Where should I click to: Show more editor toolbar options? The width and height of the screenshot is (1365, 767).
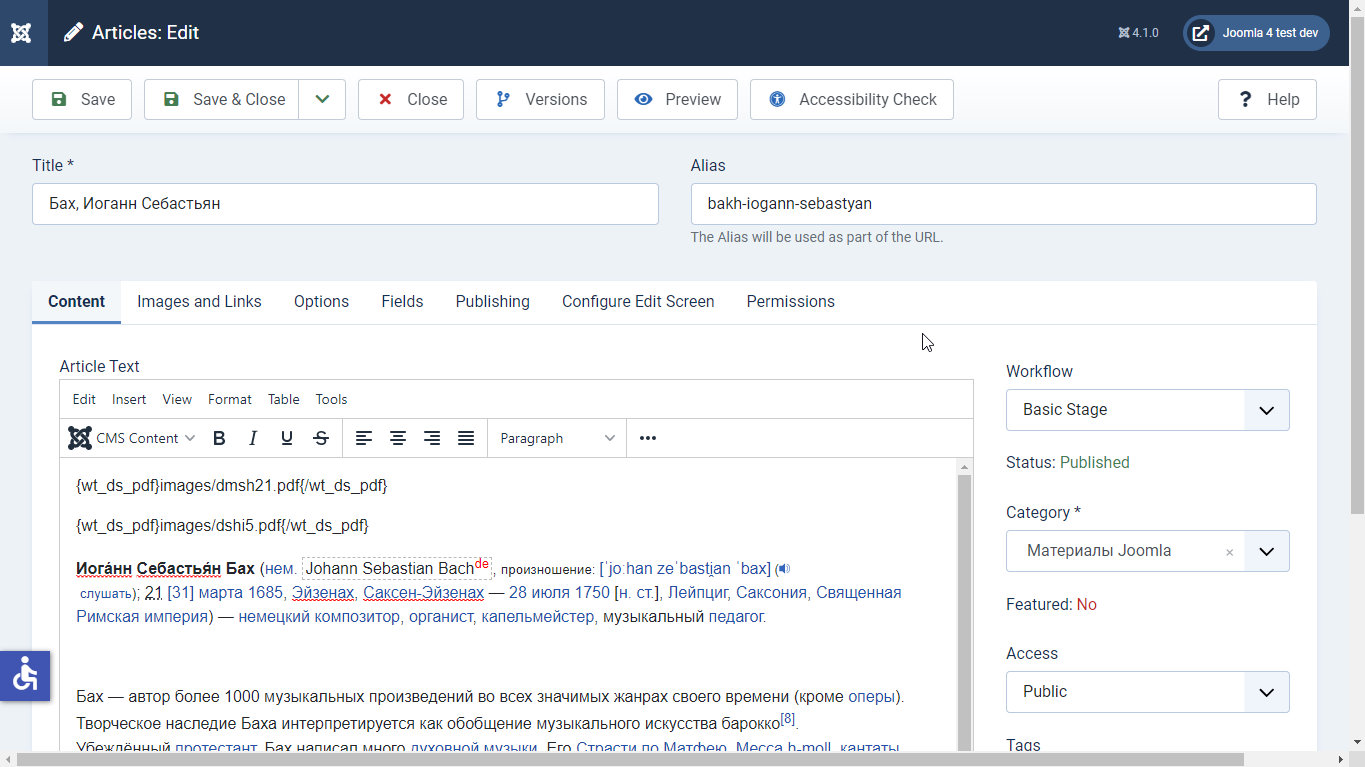point(648,438)
